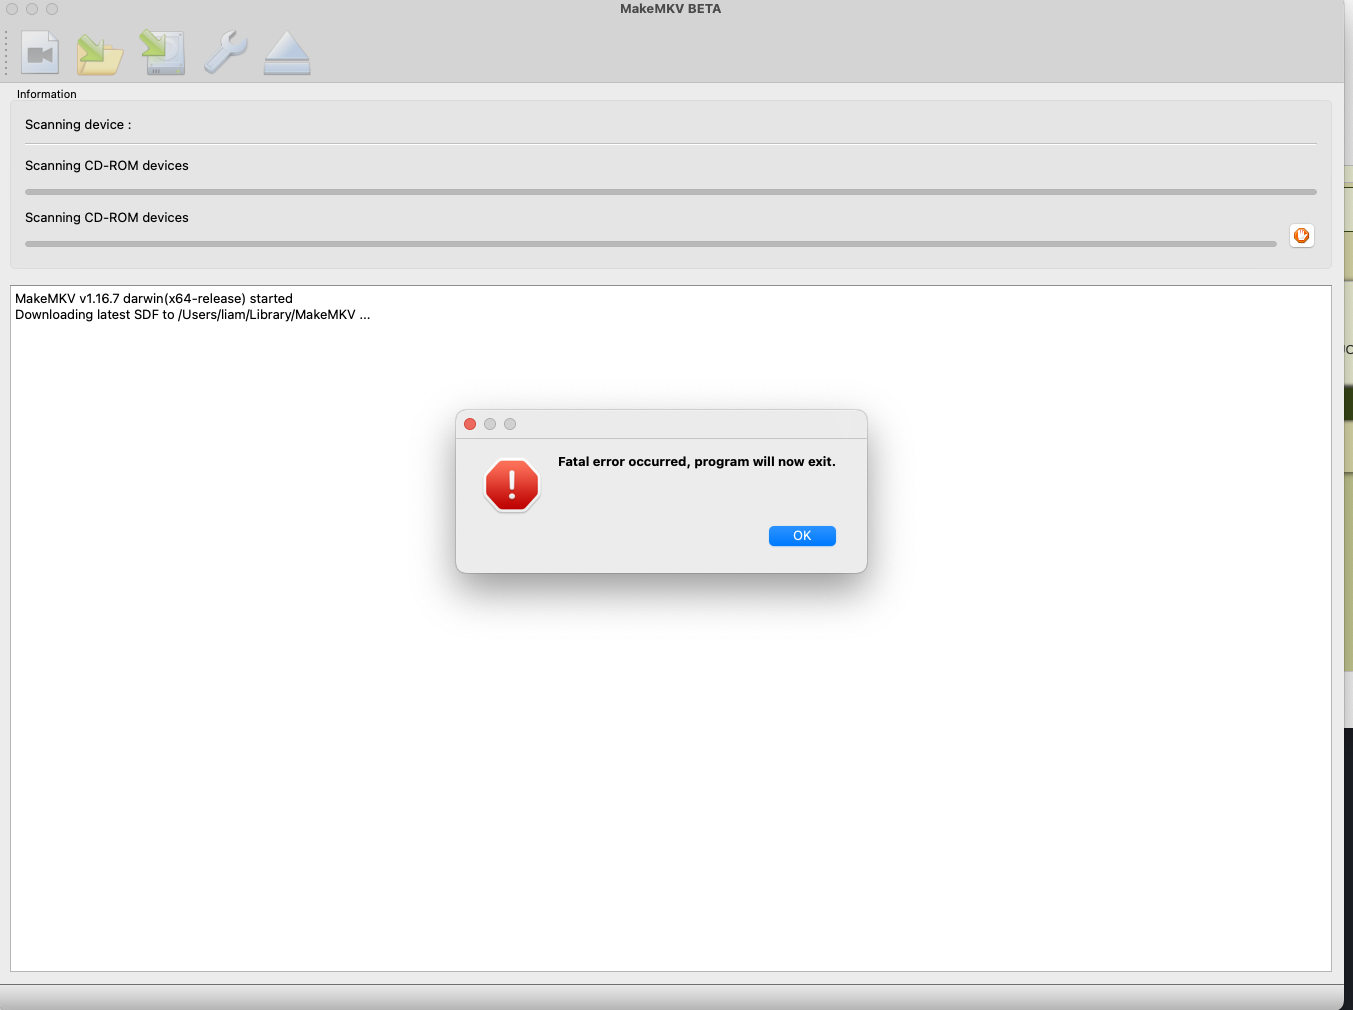
Task: Click the Information group label
Action: 47,94
